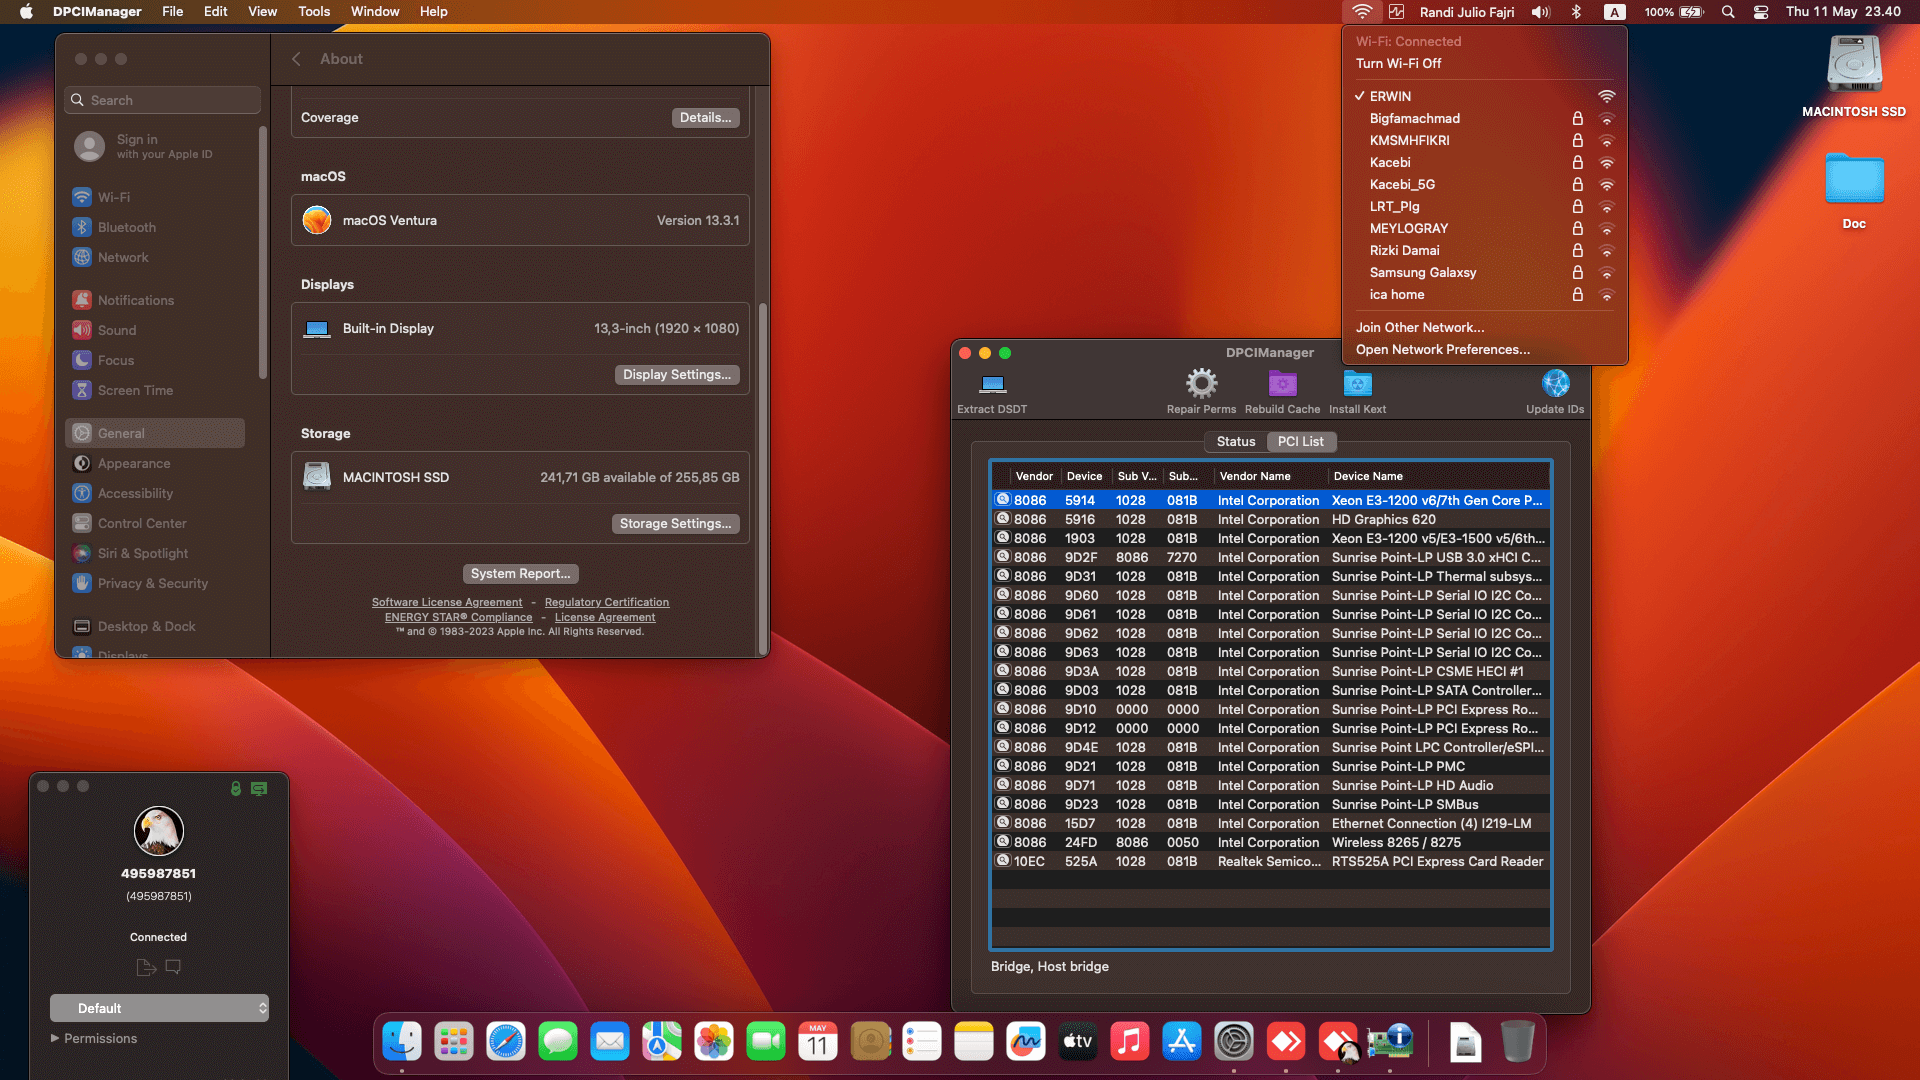Click the Rebuild Cache icon
Screen dimensions: 1920x1080
(1282, 384)
